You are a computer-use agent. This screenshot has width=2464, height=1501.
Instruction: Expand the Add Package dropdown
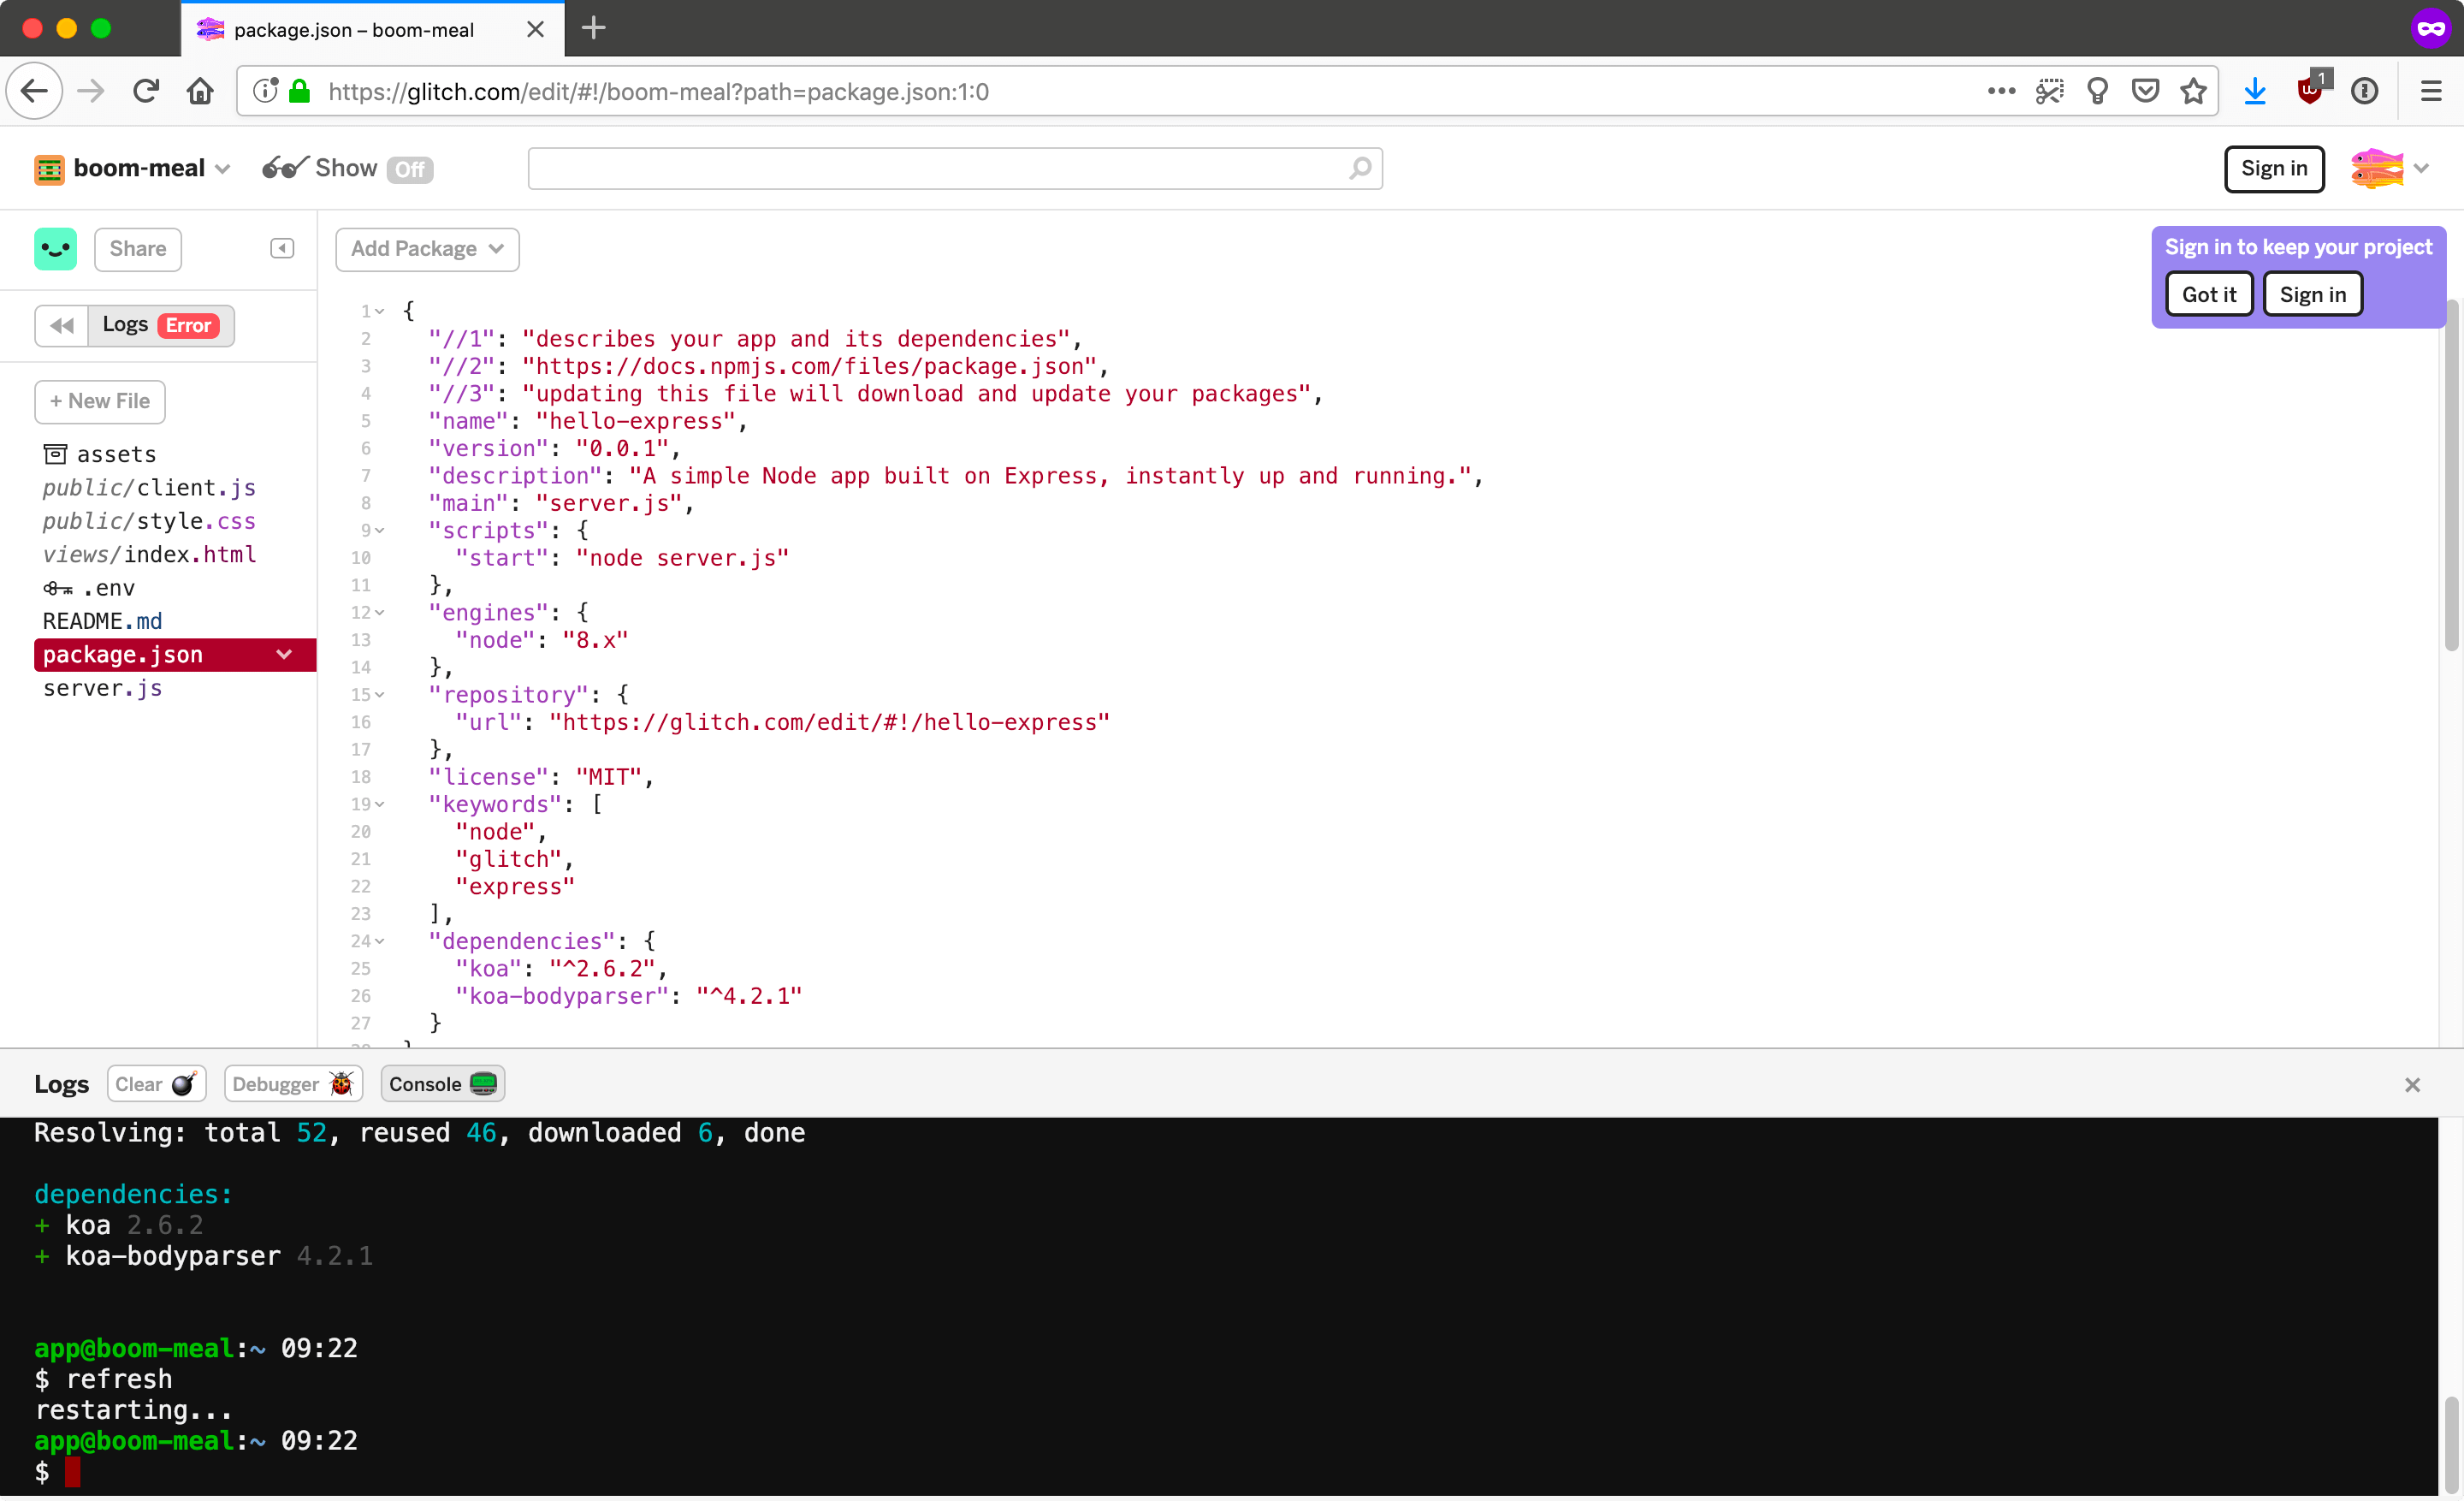[x=427, y=248]
